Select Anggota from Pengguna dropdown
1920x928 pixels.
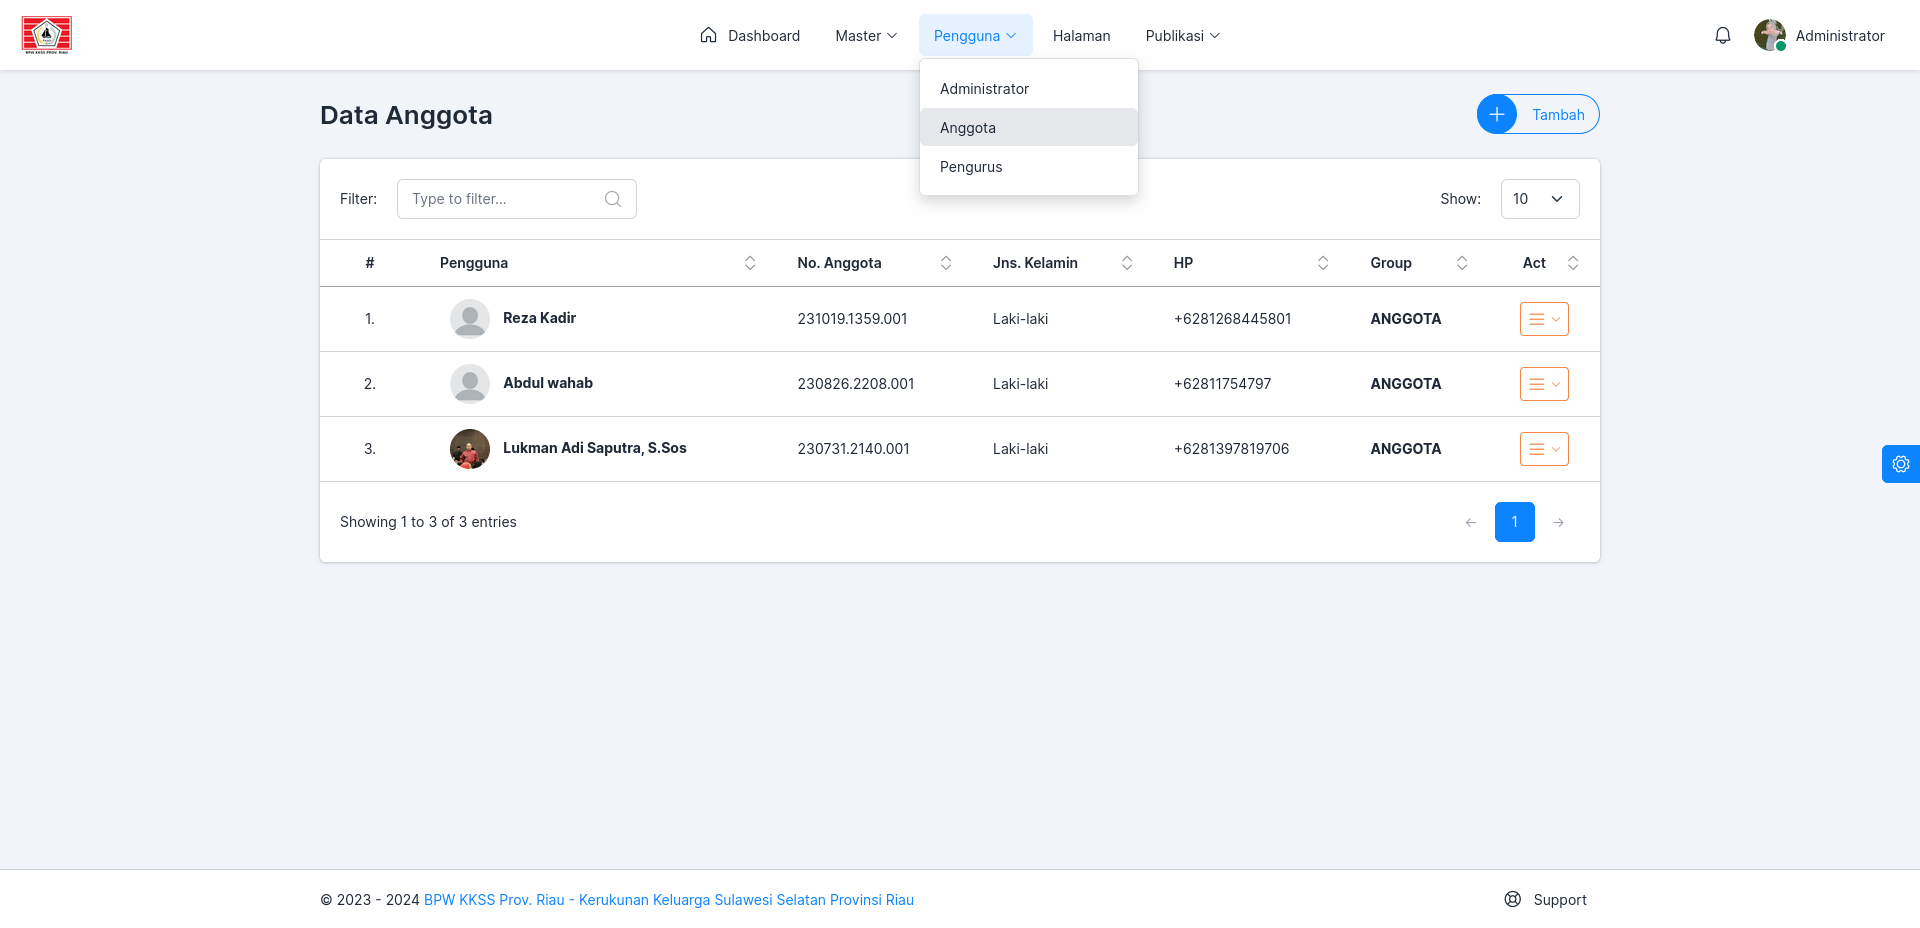1028,128
